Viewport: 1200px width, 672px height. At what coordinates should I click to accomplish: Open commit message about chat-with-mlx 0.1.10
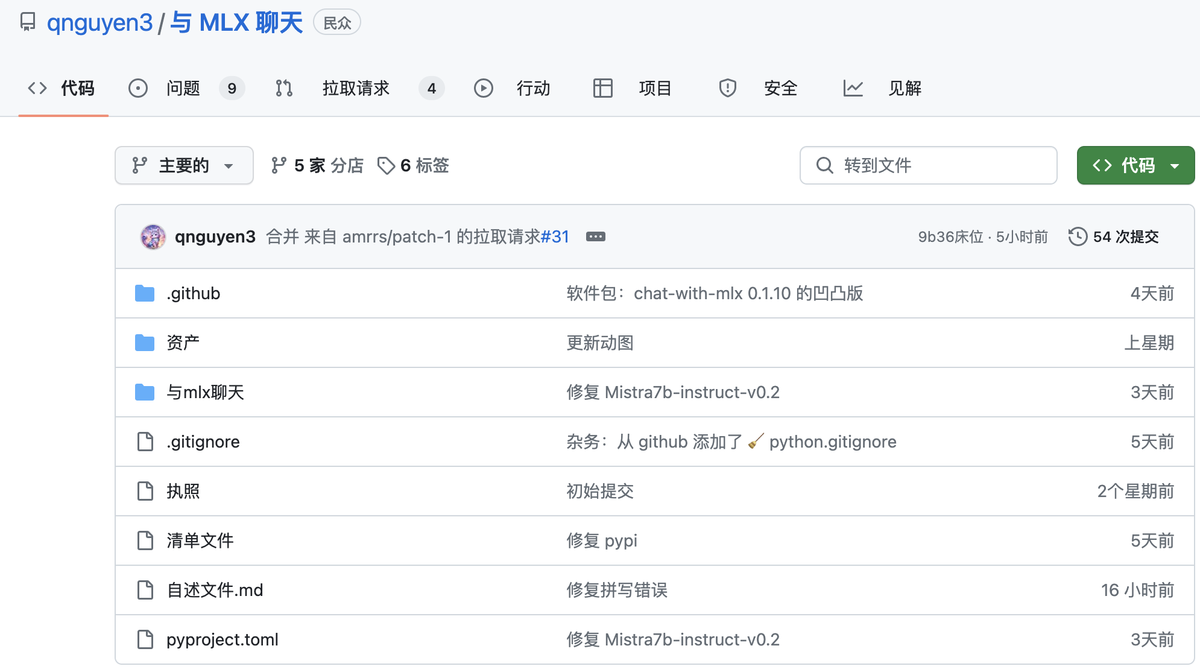coord(715,293)
